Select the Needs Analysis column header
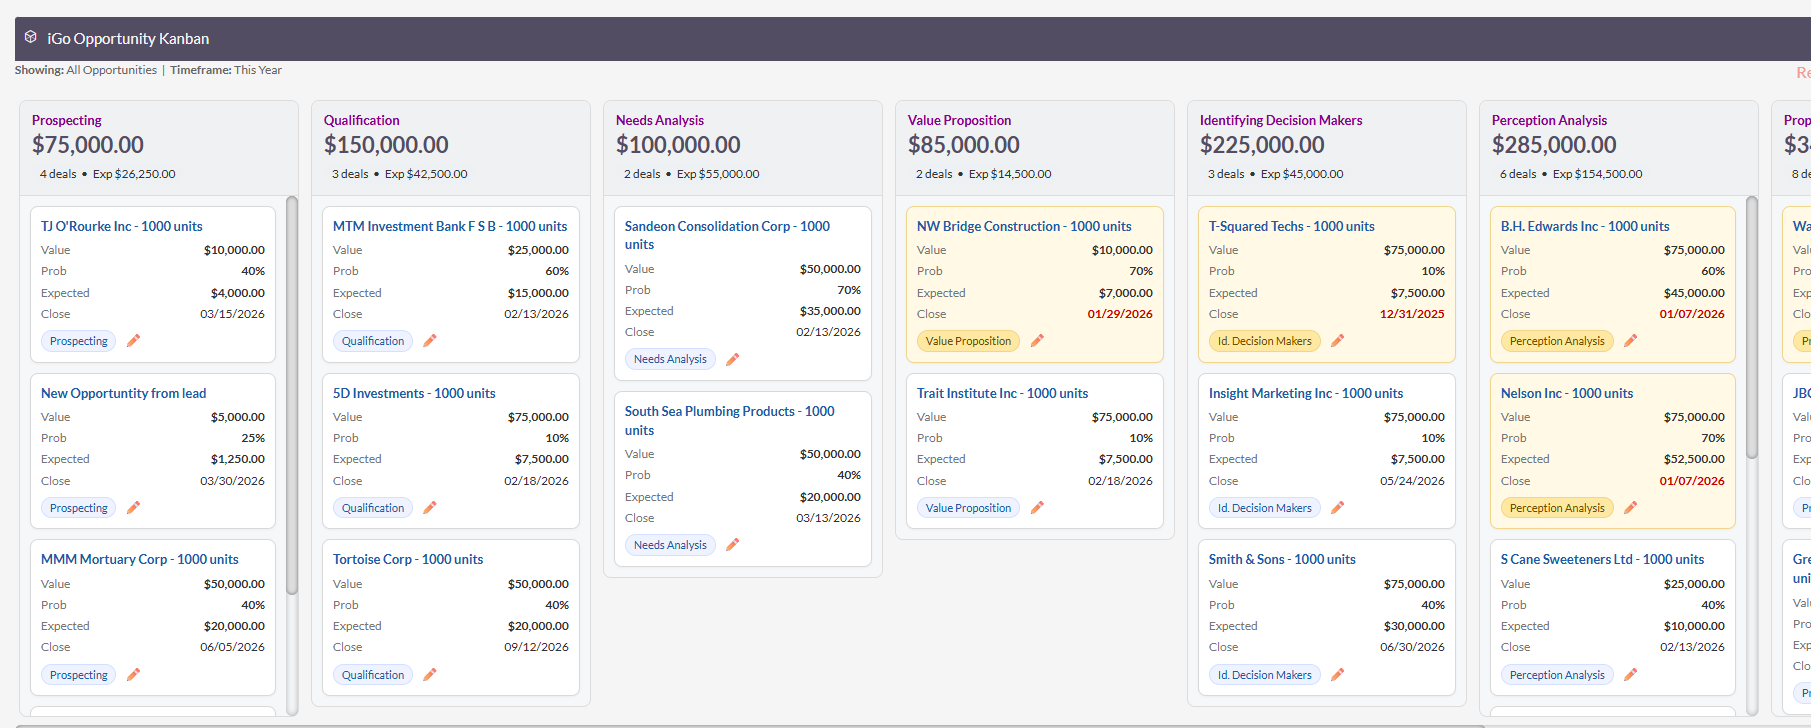The height and width of the screenshot is (728, 1811). 659,120
